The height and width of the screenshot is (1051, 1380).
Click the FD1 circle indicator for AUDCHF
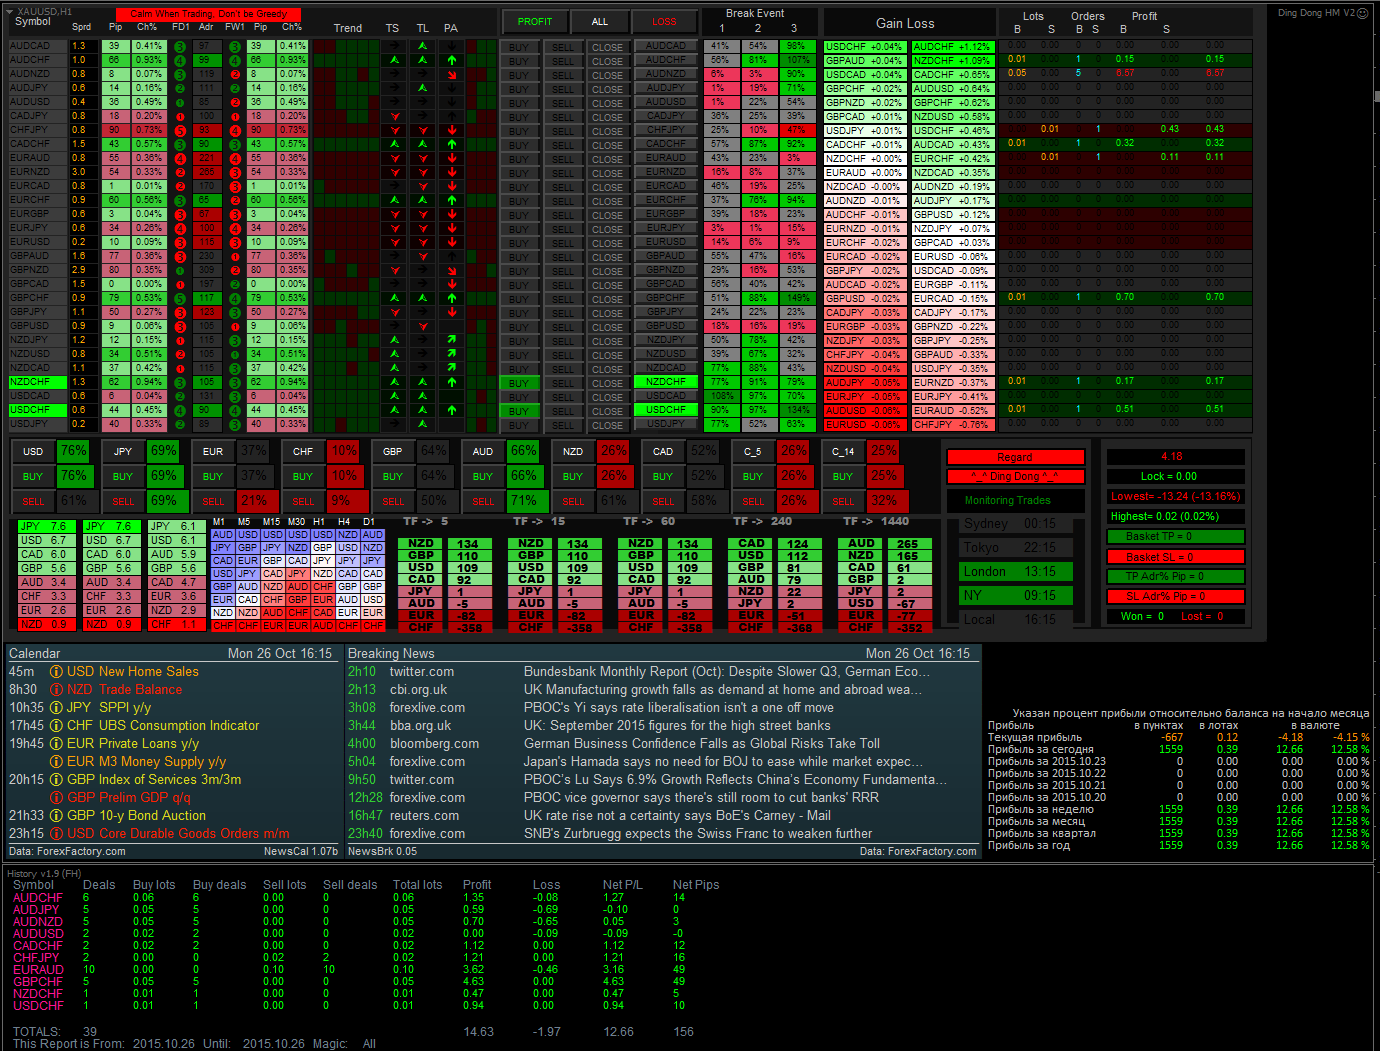tap(179, 60)
